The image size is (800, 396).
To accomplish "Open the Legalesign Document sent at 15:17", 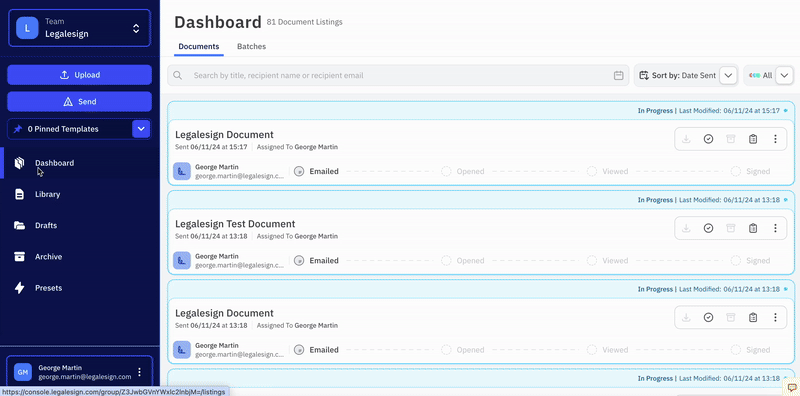I will [x=224, y=135].
